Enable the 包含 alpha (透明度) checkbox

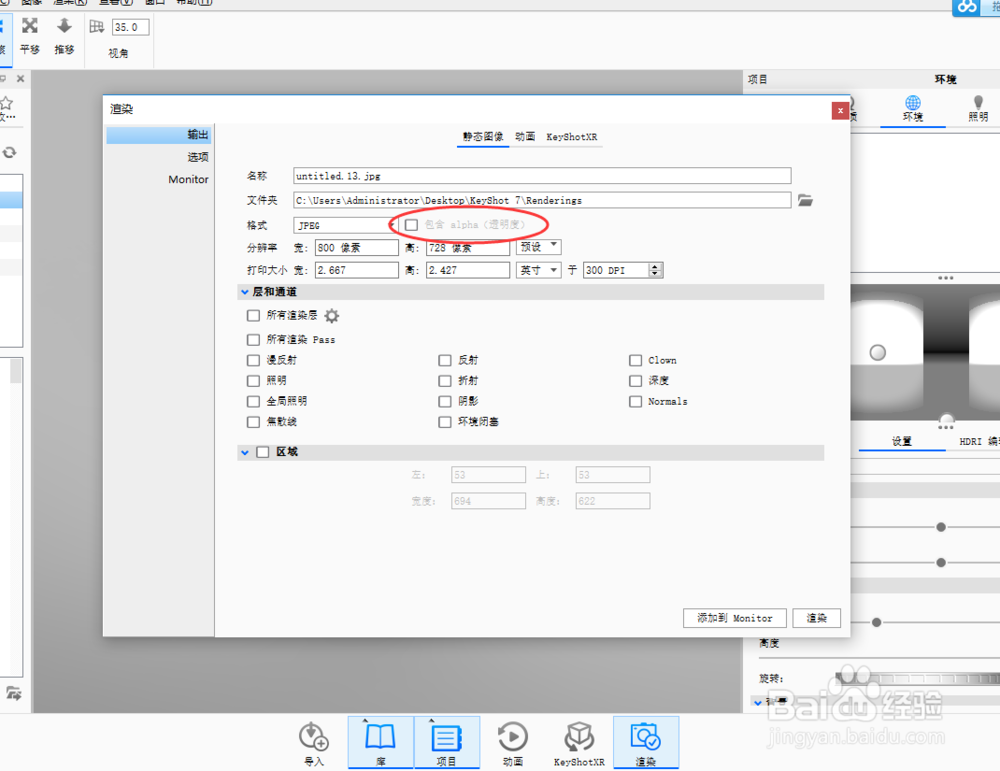click(x=411, y=224)
